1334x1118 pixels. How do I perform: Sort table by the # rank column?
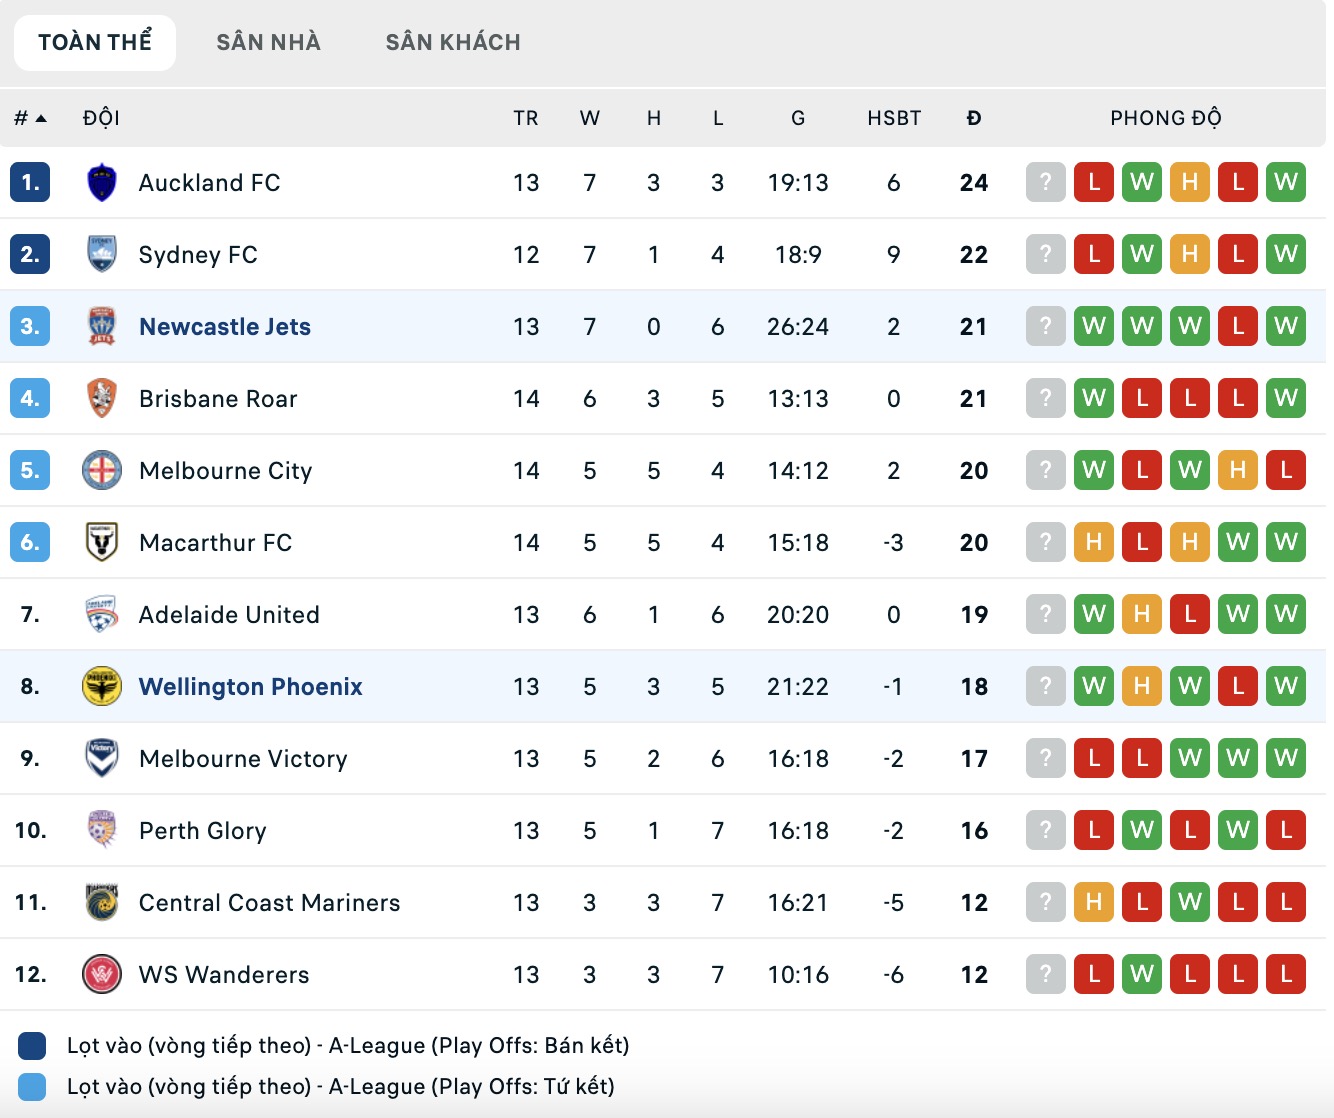pyautogui.click(x=30, y=118)
